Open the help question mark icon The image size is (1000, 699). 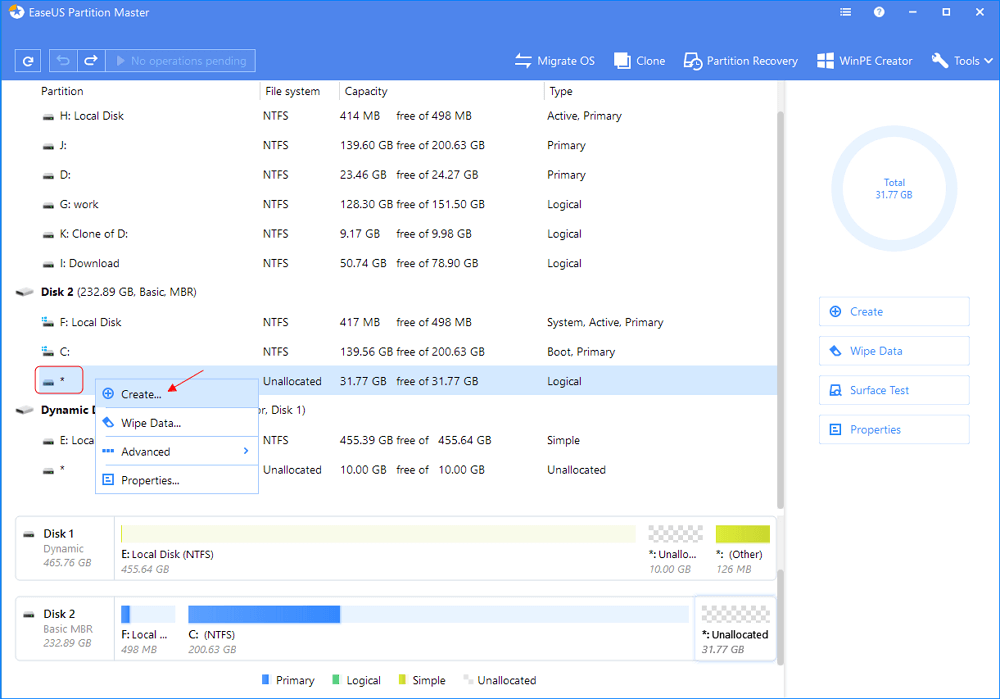coord(879,12)
